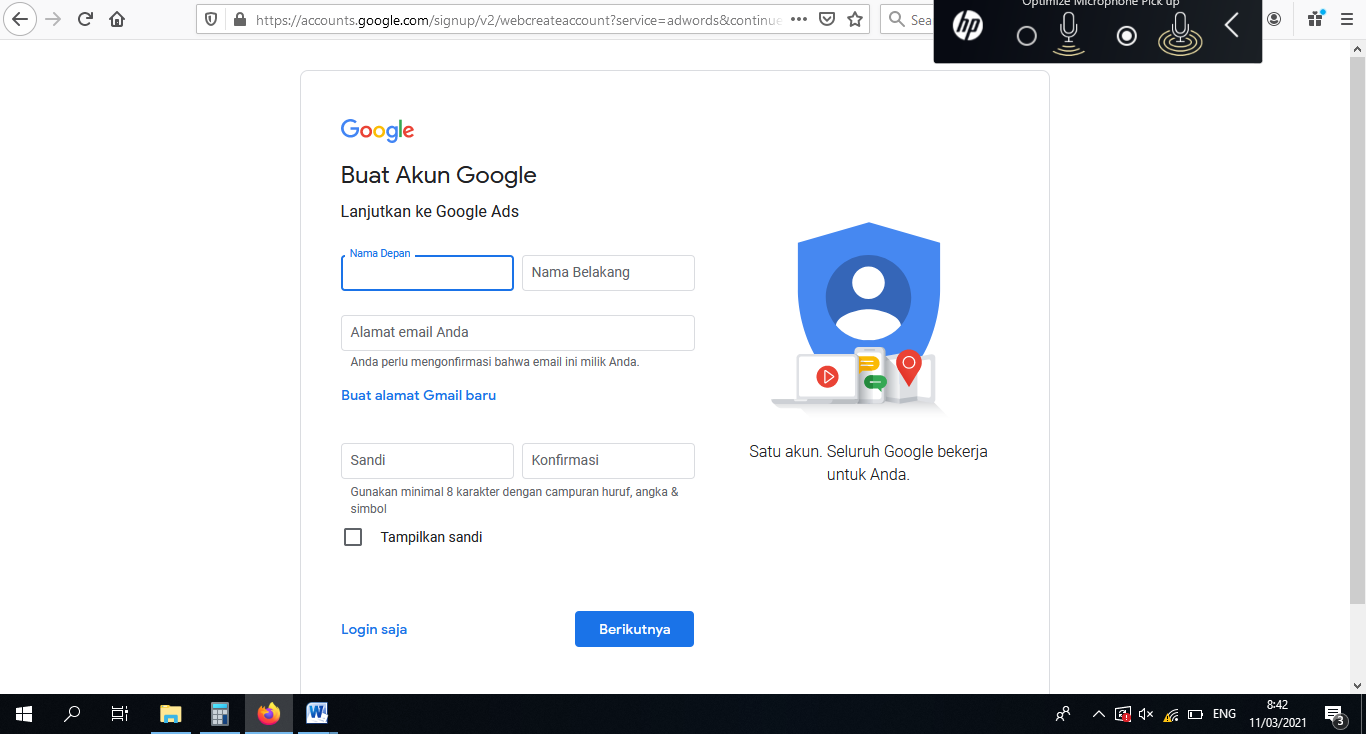Image resolution: width=1366 pixels, height=734 pixels.
Task: Click the tray icon with red alert badge
Action: click(x=1123, y=714)
